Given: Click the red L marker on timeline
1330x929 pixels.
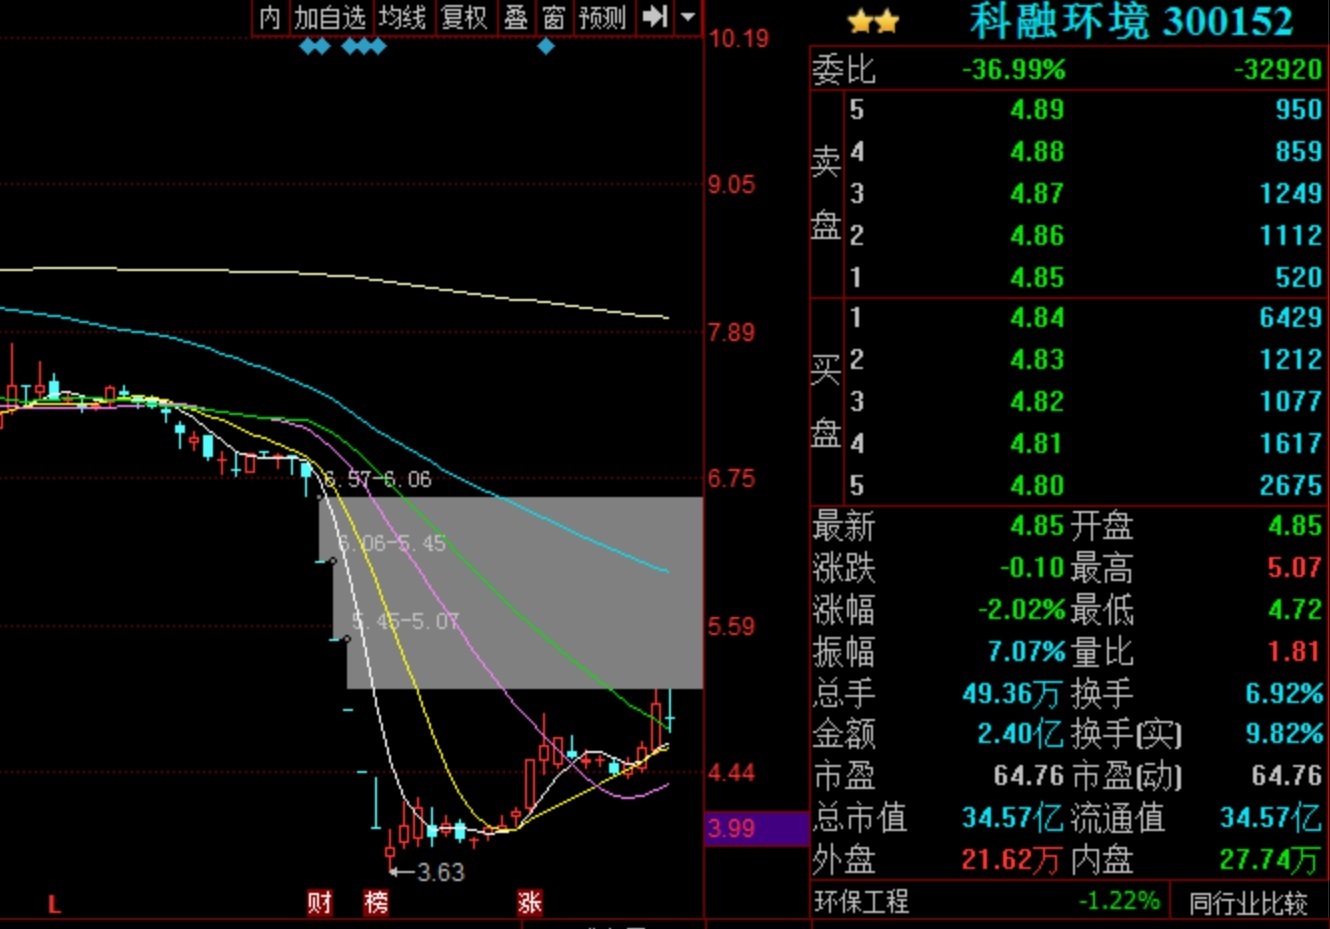Looking at the screenshot, I should tap(54, 905).
